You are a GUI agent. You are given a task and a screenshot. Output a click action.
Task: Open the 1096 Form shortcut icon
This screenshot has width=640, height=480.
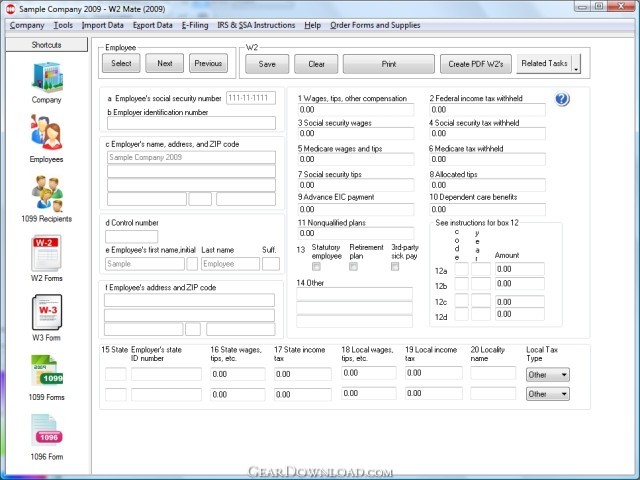click(47, 431)
